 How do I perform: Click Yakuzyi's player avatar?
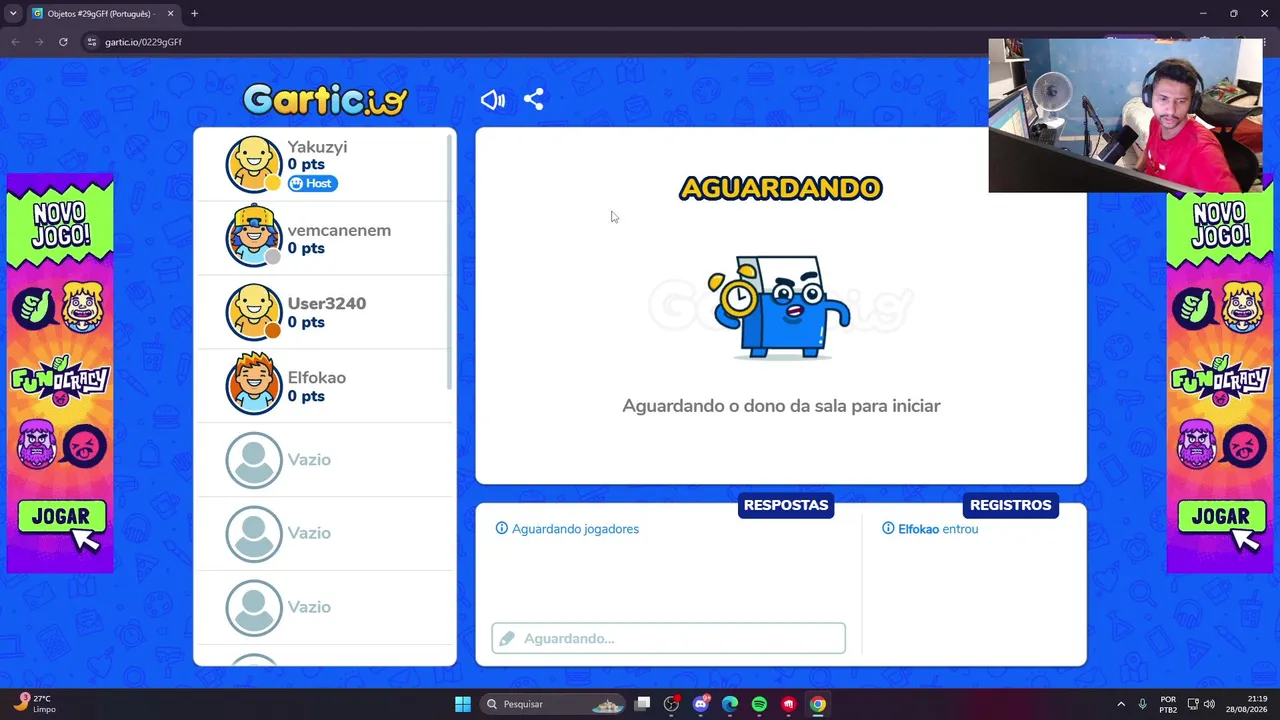(254, 164)
